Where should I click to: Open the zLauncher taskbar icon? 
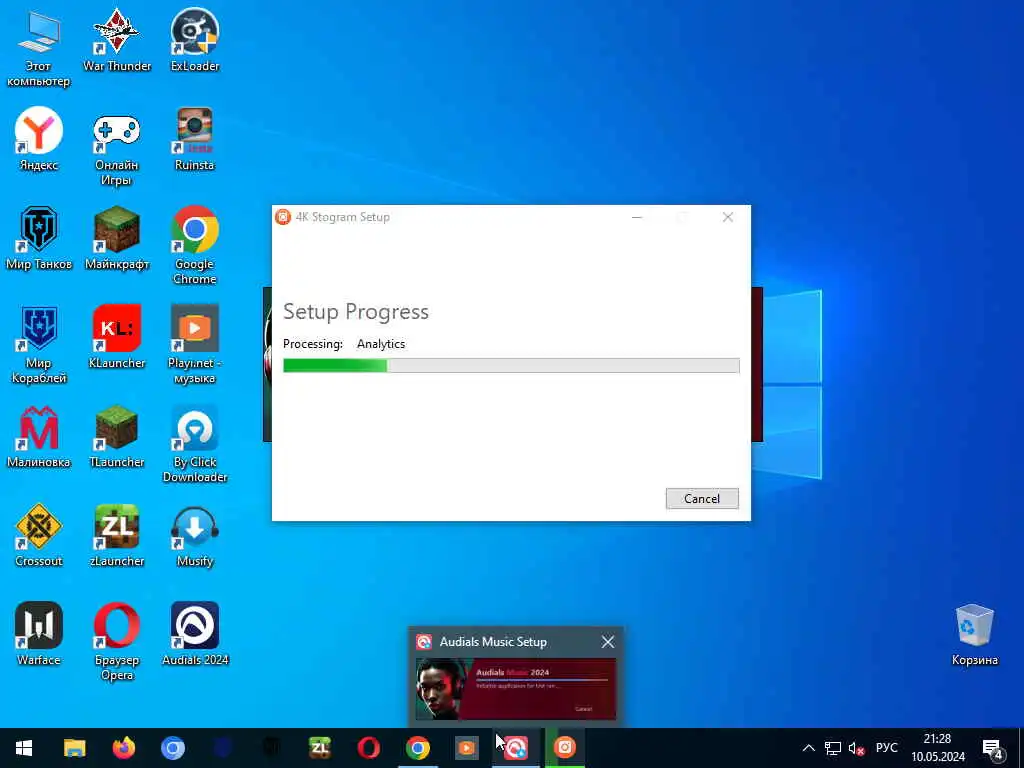[319, 748]
